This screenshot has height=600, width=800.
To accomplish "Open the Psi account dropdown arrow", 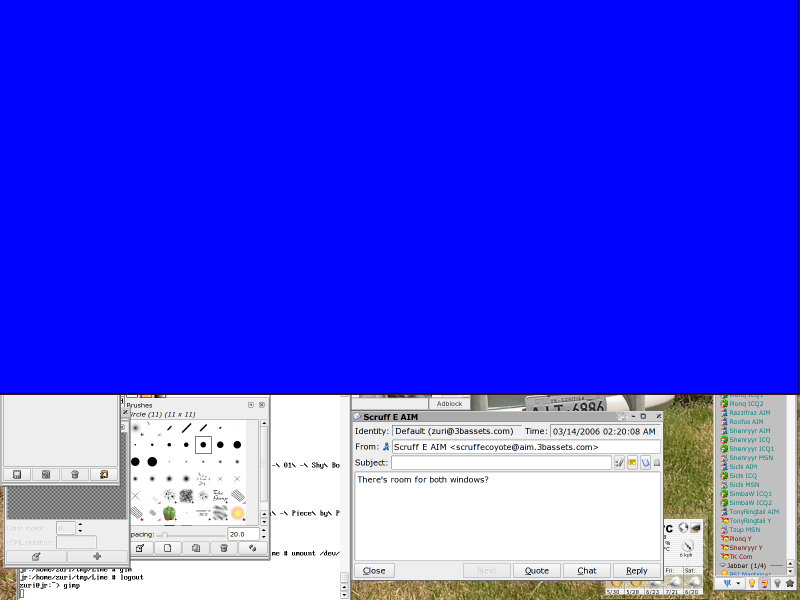I will pyautogui.click(x=737, y=583).
